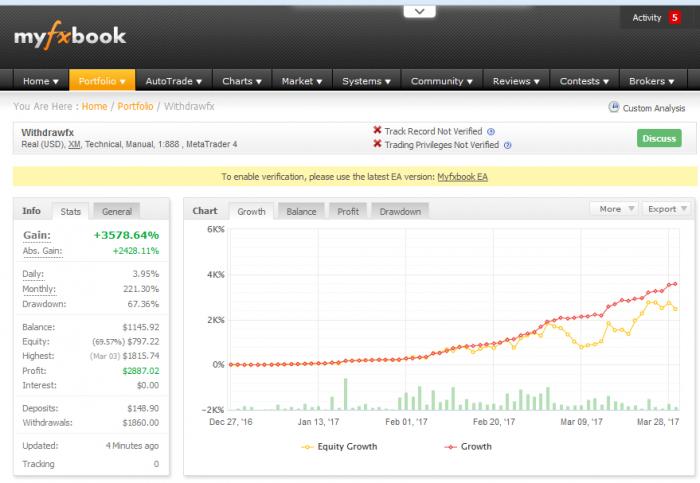Toggle Growth series in chart legend
The image size is (700, 483).
click(x=468, y=446)
